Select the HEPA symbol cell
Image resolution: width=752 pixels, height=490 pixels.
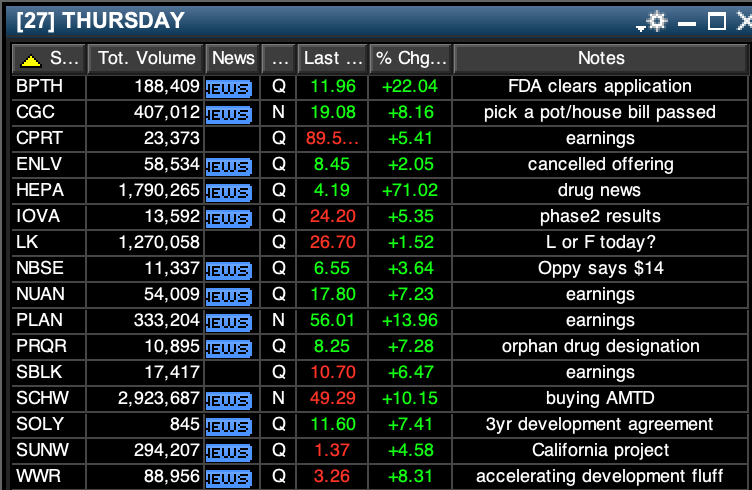[48, 190]
